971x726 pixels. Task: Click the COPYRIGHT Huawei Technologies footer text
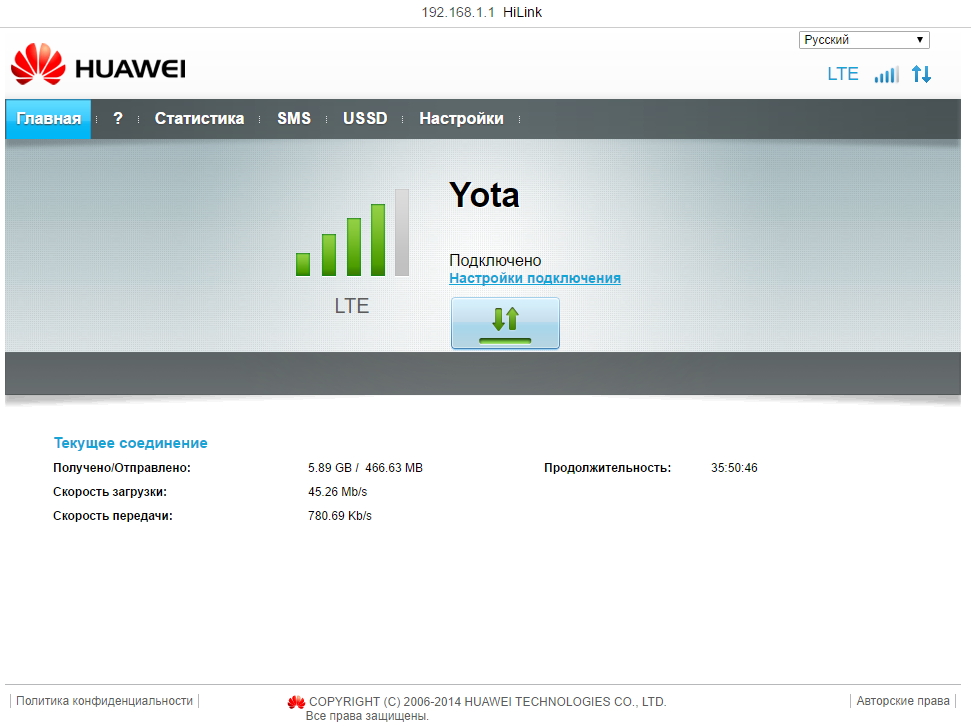(x=487, y=701)
